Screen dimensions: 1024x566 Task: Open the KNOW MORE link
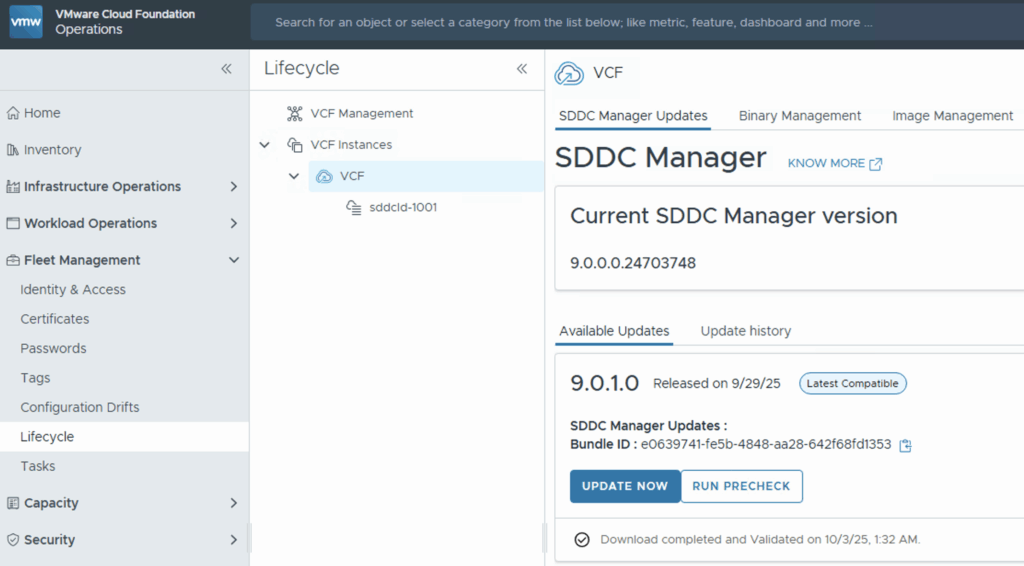tap(834, 164)
